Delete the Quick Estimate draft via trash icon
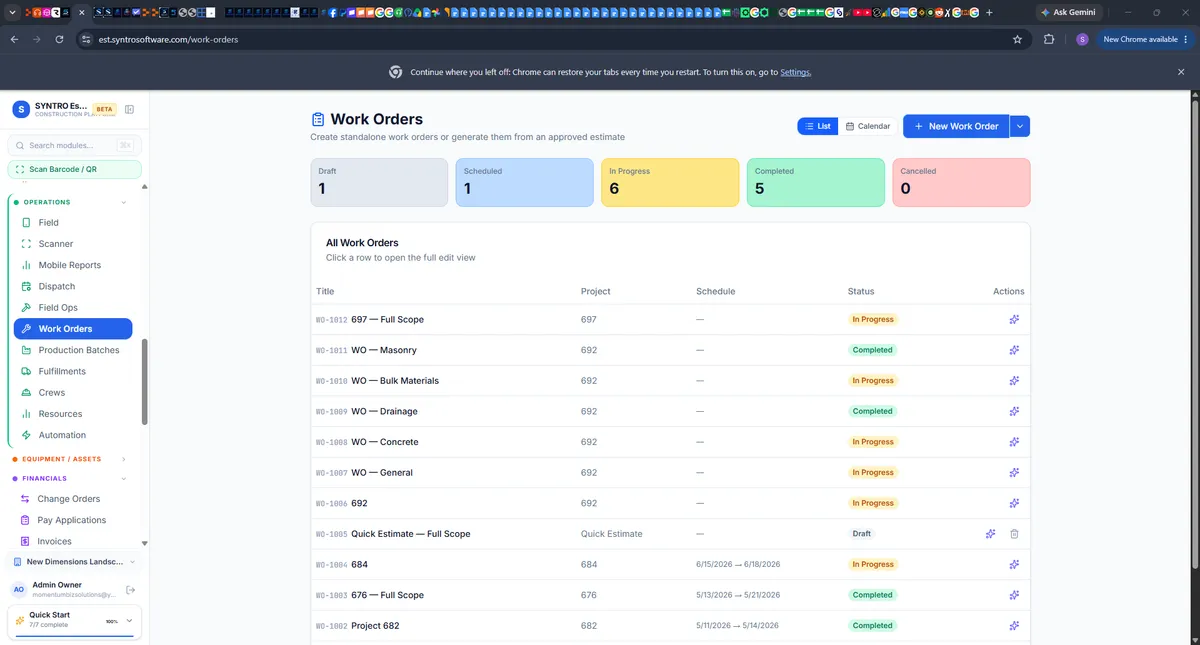Screen dimensions: 1200x645 (x=1014, y=534)
